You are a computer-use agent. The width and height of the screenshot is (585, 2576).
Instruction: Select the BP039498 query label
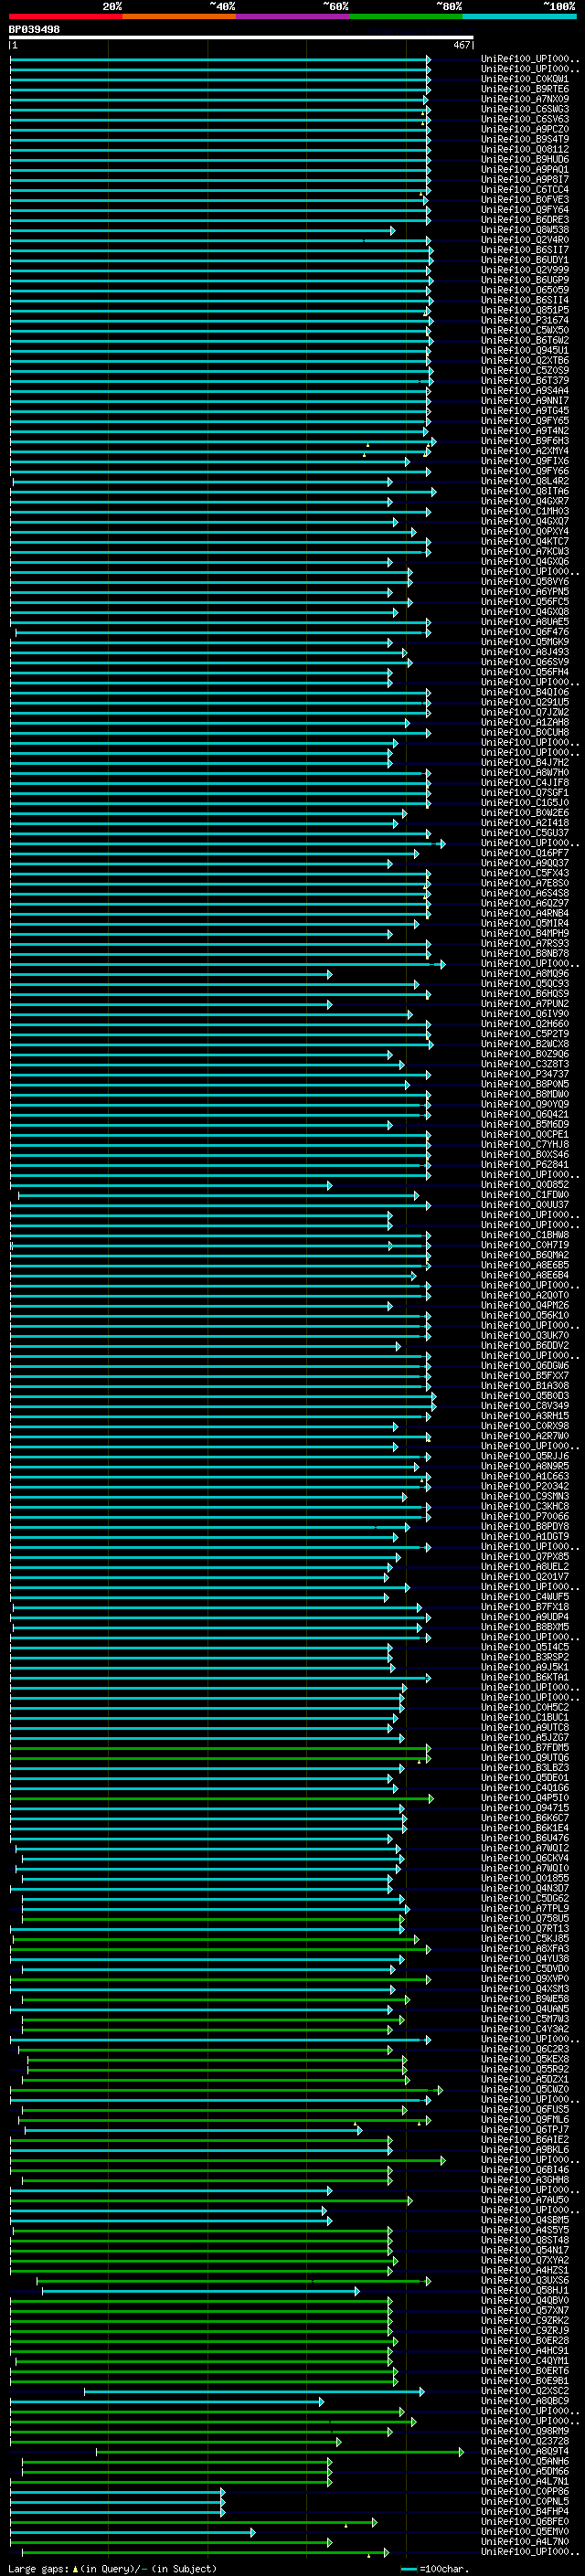[x=34, y=30]
